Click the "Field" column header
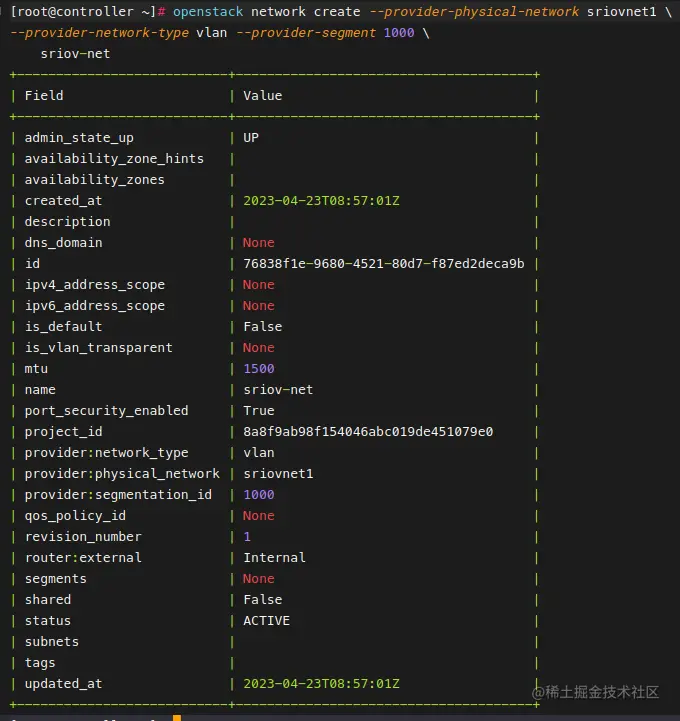The width and height of the screenshot is (680, 721). pyautogui.click(x=44, y=96)
